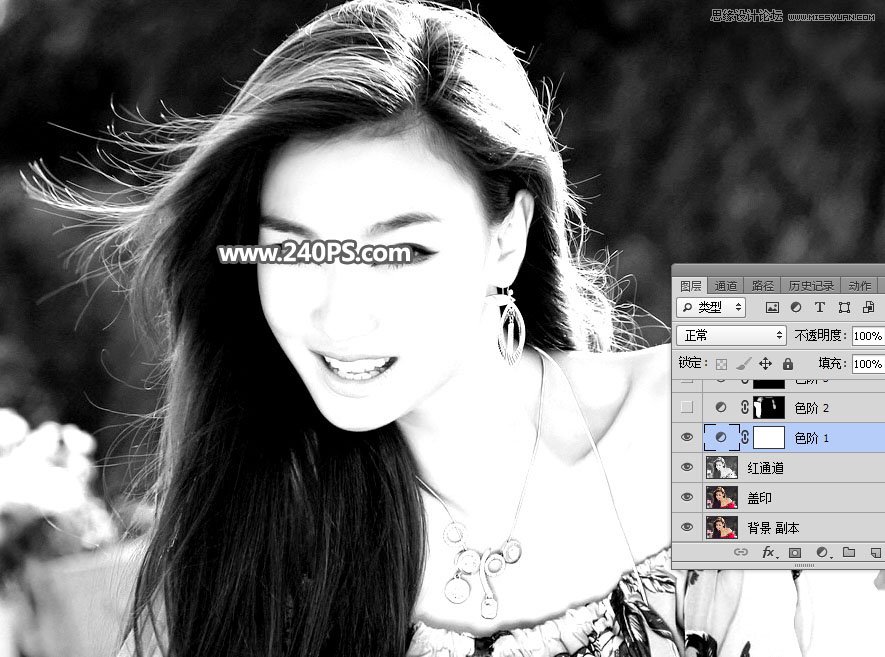Open the 类型 layer filter dropdown
This screenshot has height=657, width=885.
click(711, 307)
